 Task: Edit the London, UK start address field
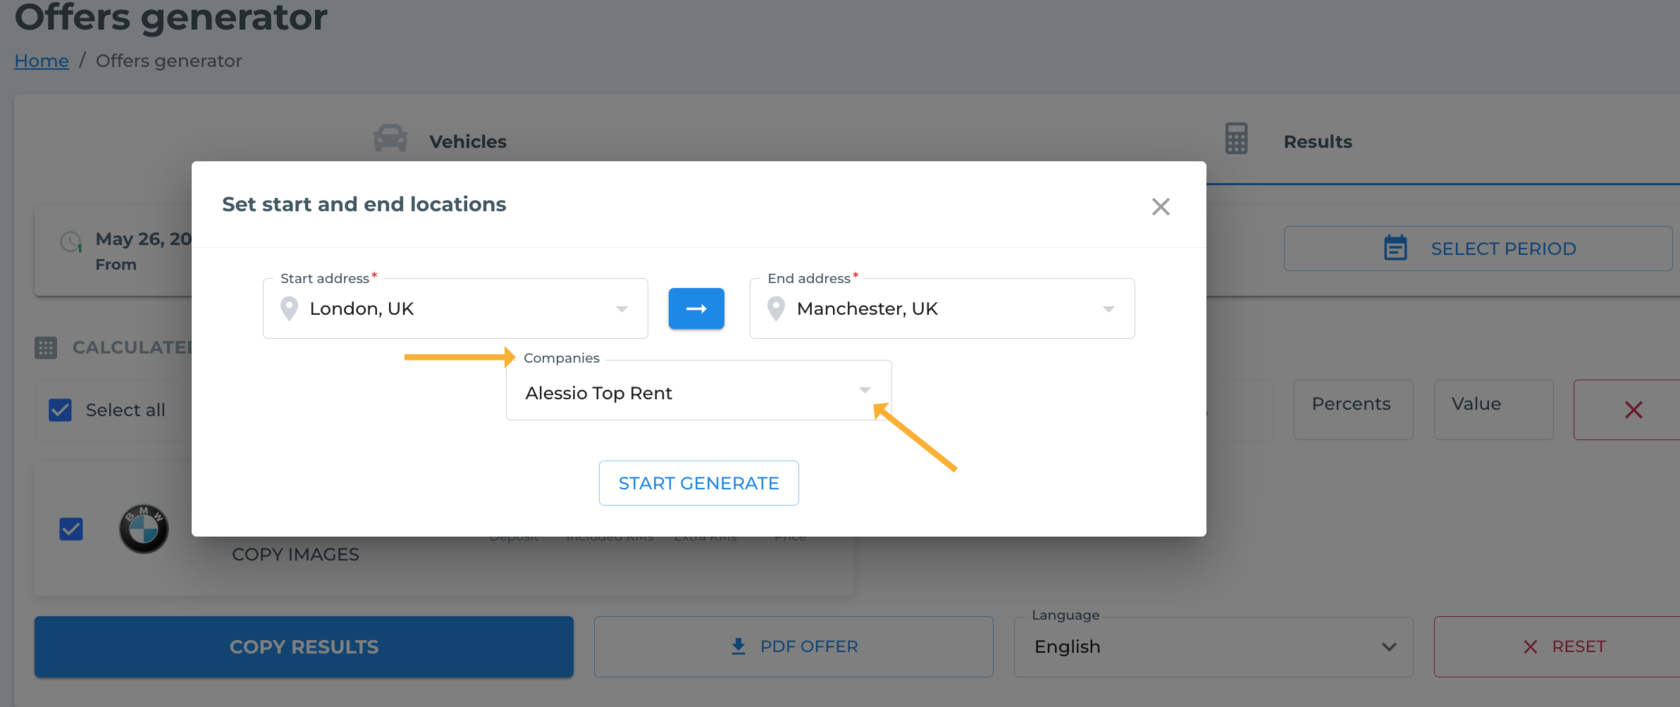tap(455, 308)
